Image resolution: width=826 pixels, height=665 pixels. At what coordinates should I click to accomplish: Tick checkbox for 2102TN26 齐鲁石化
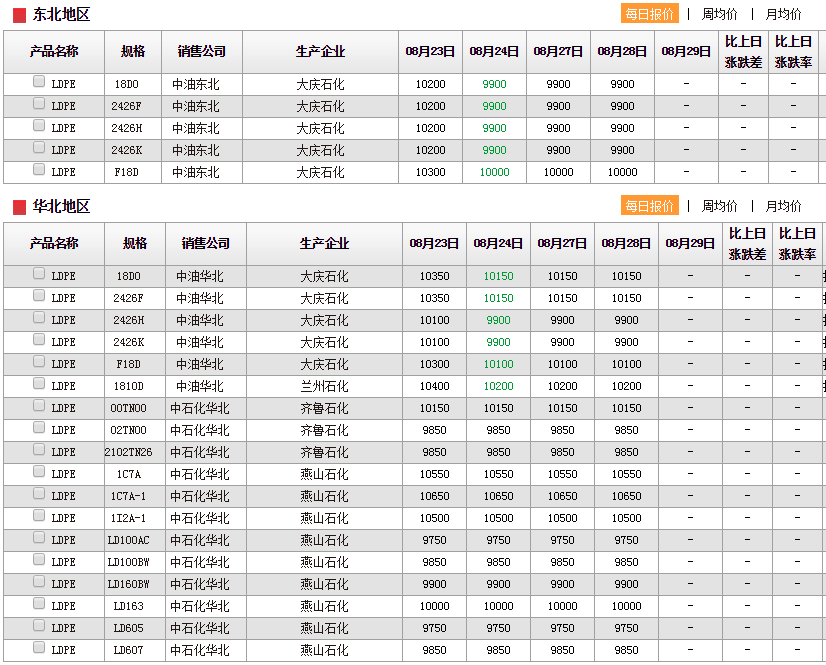coord(38,449)
